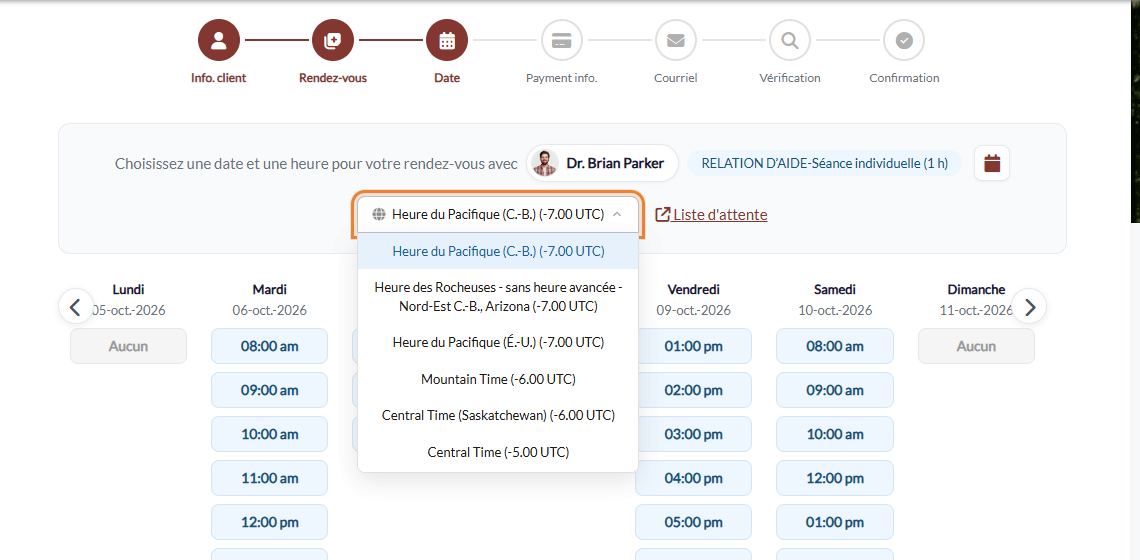Open the calendar date picker icon
The height and width of the screenshot is (560, 1140).
992,163
